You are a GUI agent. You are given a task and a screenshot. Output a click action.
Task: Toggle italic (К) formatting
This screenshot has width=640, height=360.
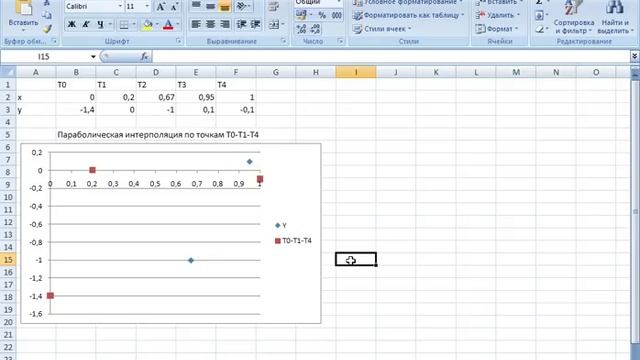click(86, 24)
